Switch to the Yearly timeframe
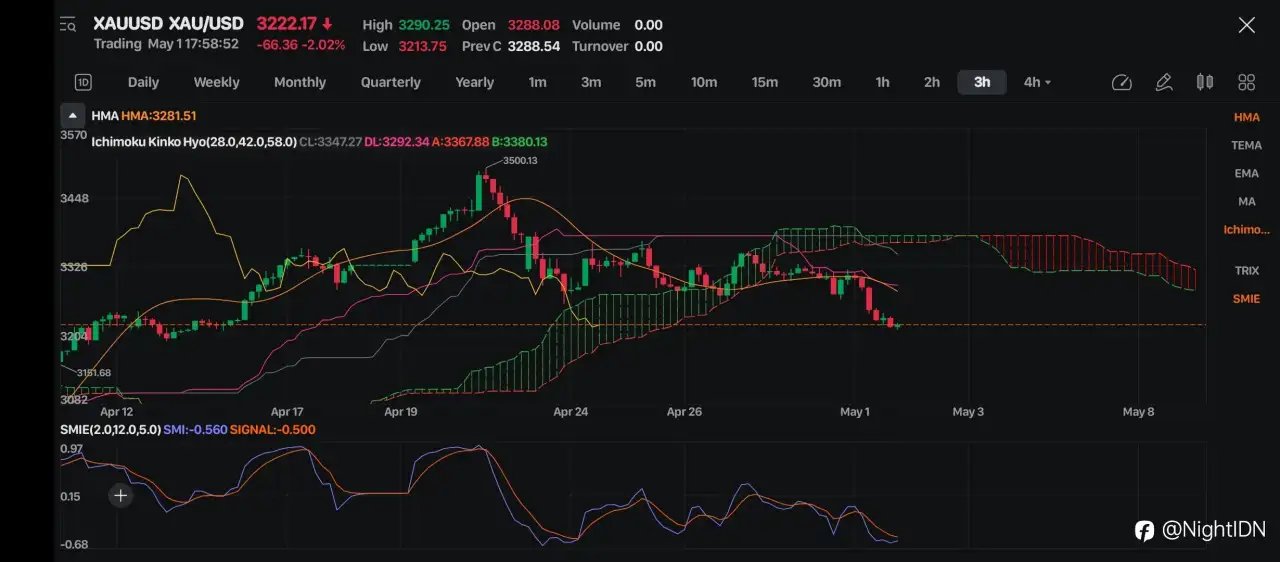 475,82
